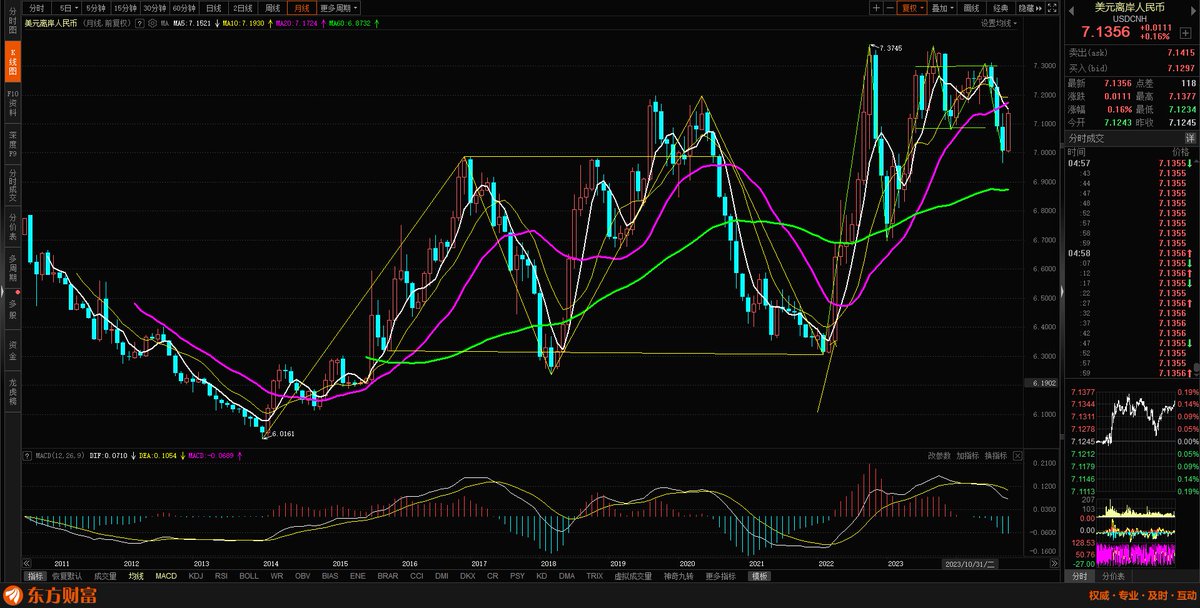
Task: Switch to 分价表 tab at bottom right
Action: (x=1113, y=576)
